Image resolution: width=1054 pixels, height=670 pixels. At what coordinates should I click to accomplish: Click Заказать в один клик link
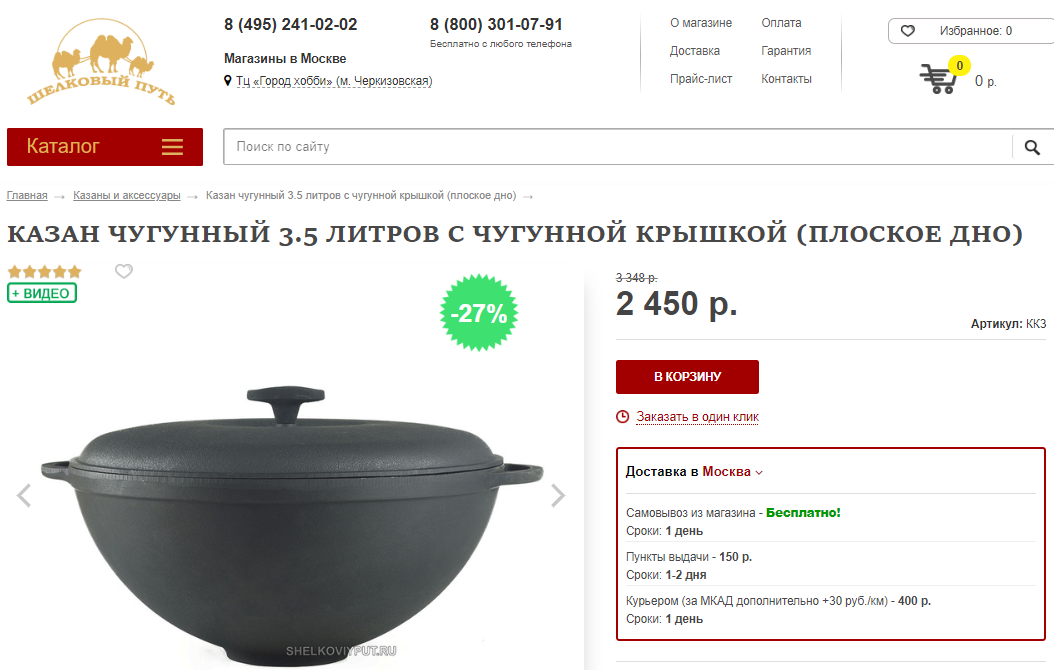tap(697, 417)
